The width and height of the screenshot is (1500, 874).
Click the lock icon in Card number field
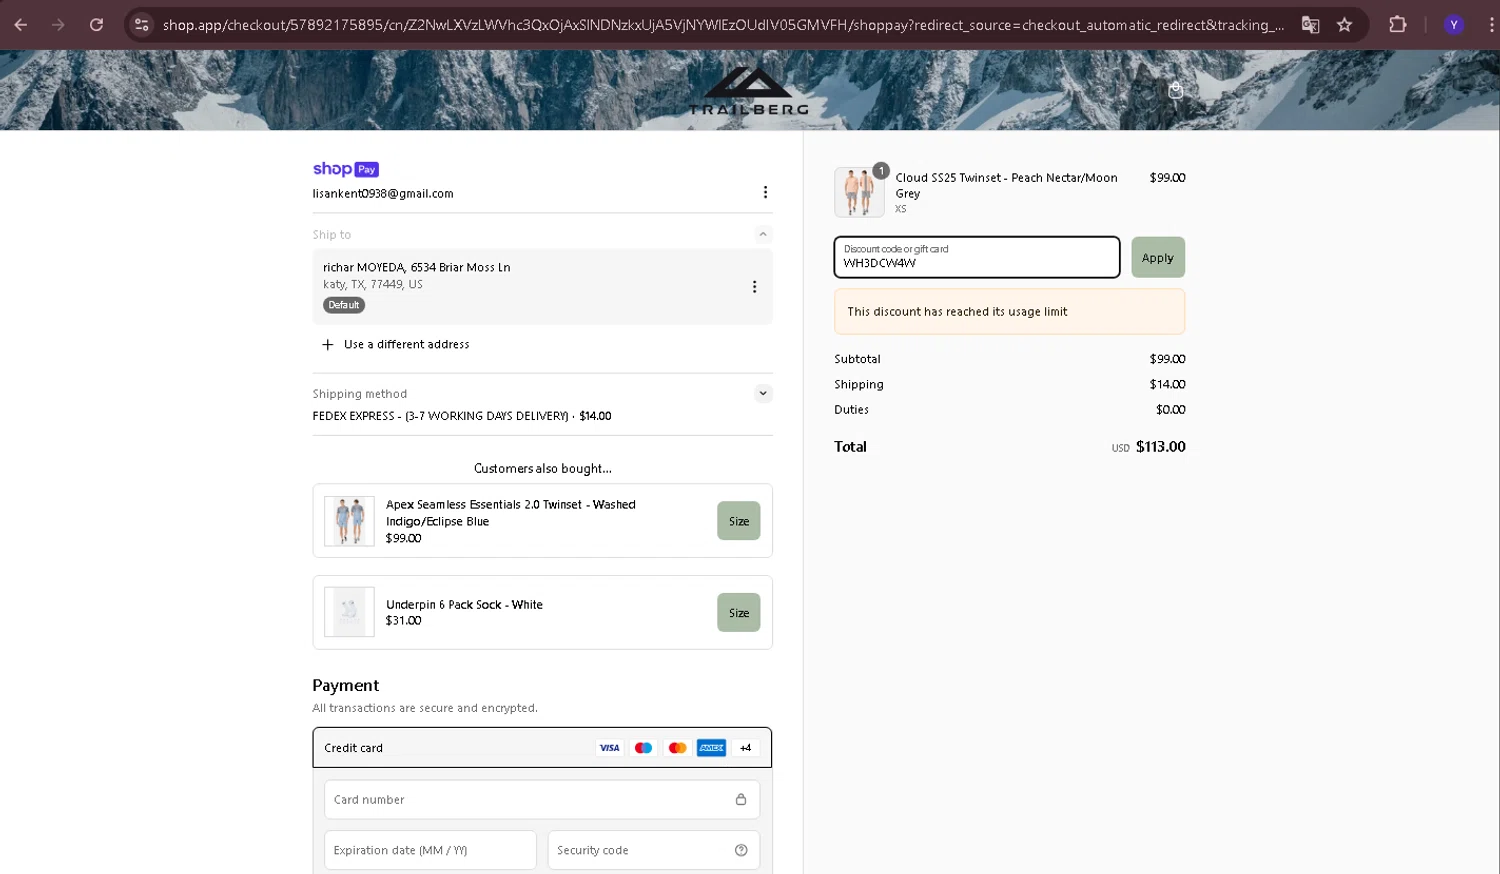click(x=741, y=799)
